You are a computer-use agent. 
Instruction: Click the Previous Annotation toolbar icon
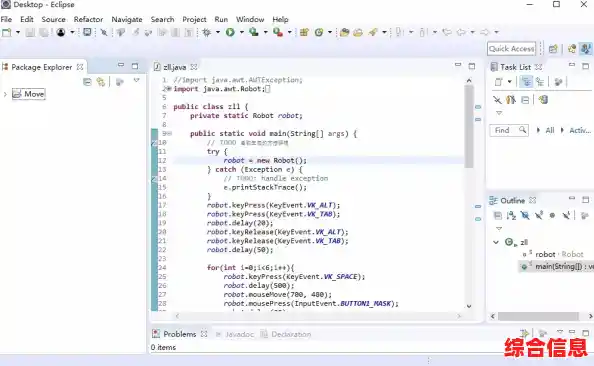point(423,32)
